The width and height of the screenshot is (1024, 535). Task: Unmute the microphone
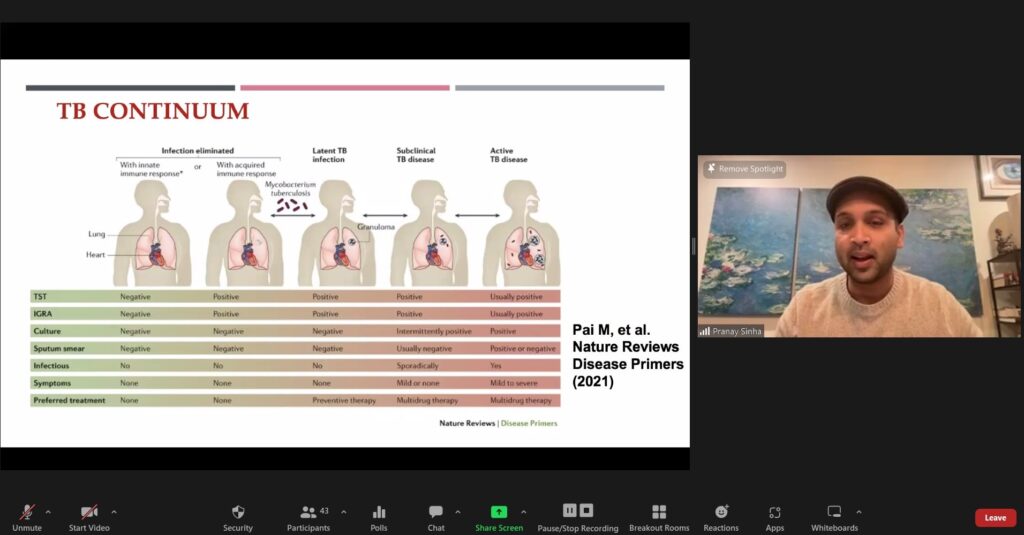coord(26,512)
